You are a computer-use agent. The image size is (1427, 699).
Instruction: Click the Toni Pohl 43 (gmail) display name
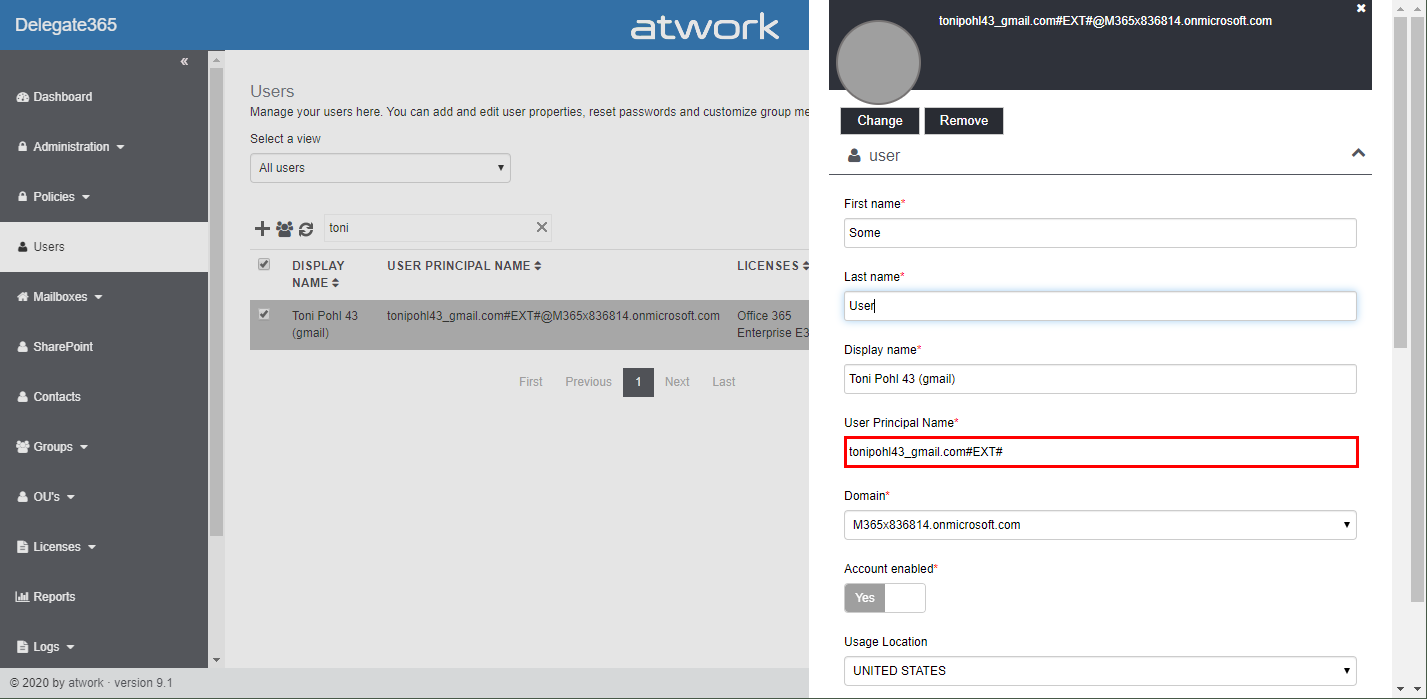325,324
